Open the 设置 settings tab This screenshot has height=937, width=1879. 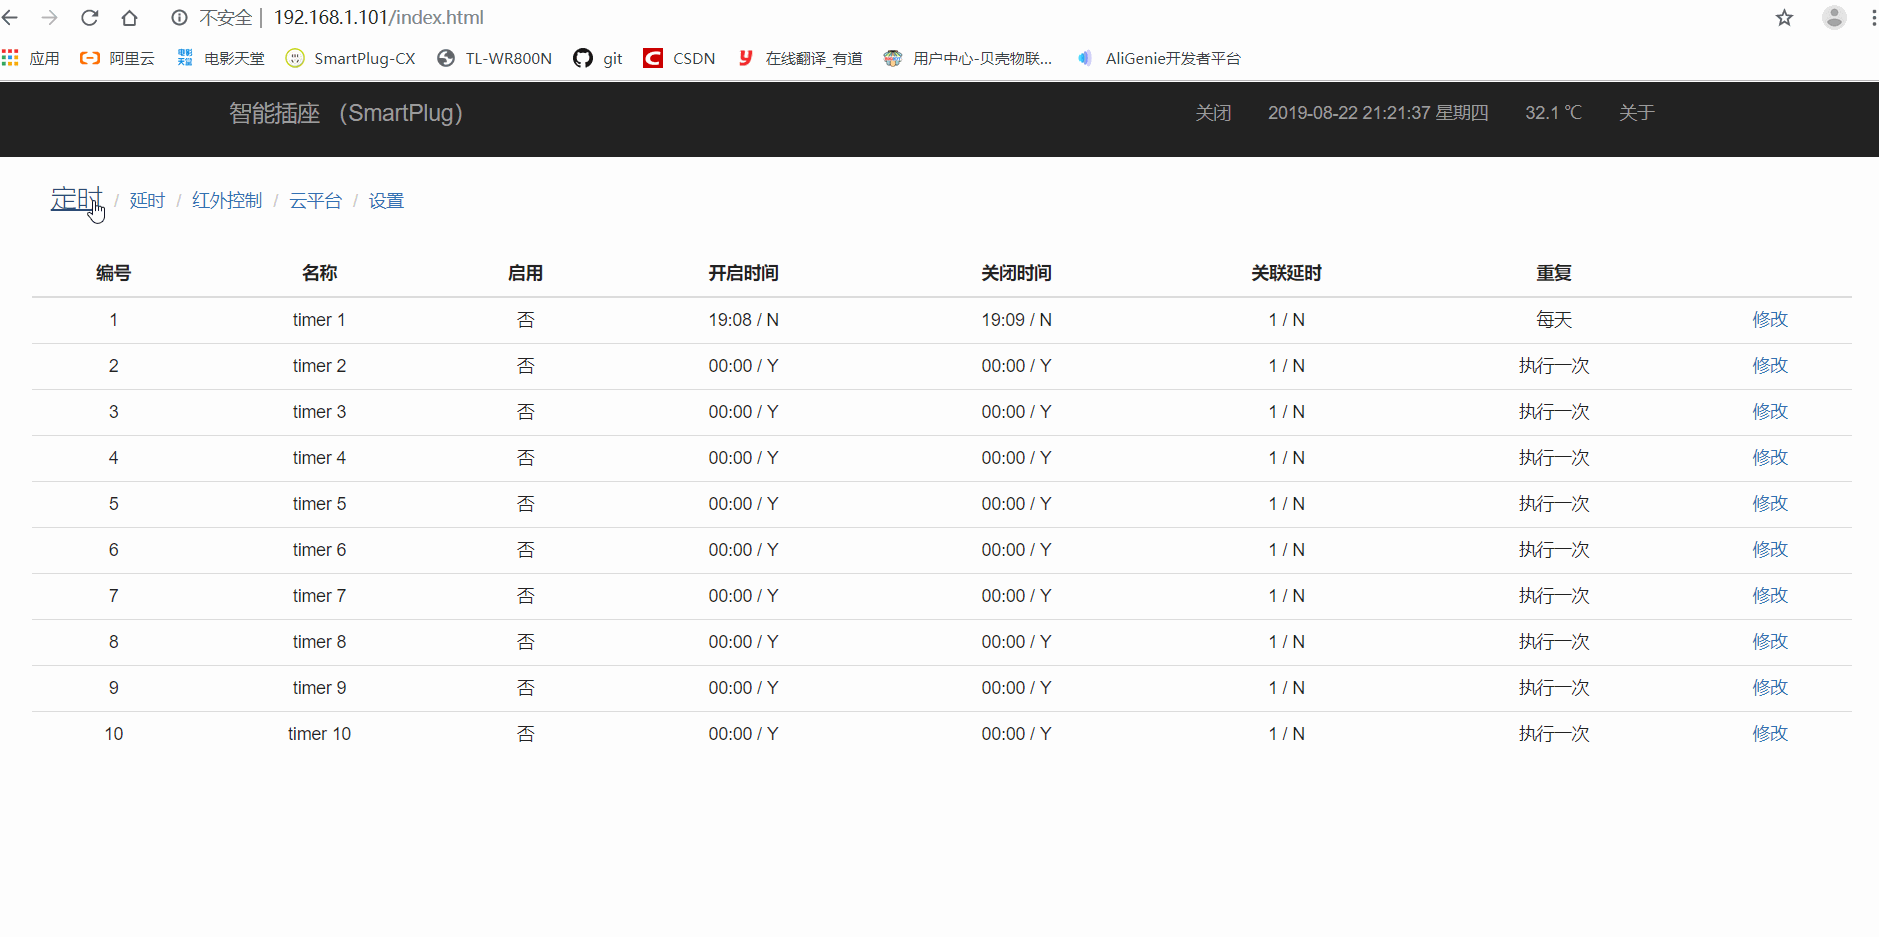[386, 201]
